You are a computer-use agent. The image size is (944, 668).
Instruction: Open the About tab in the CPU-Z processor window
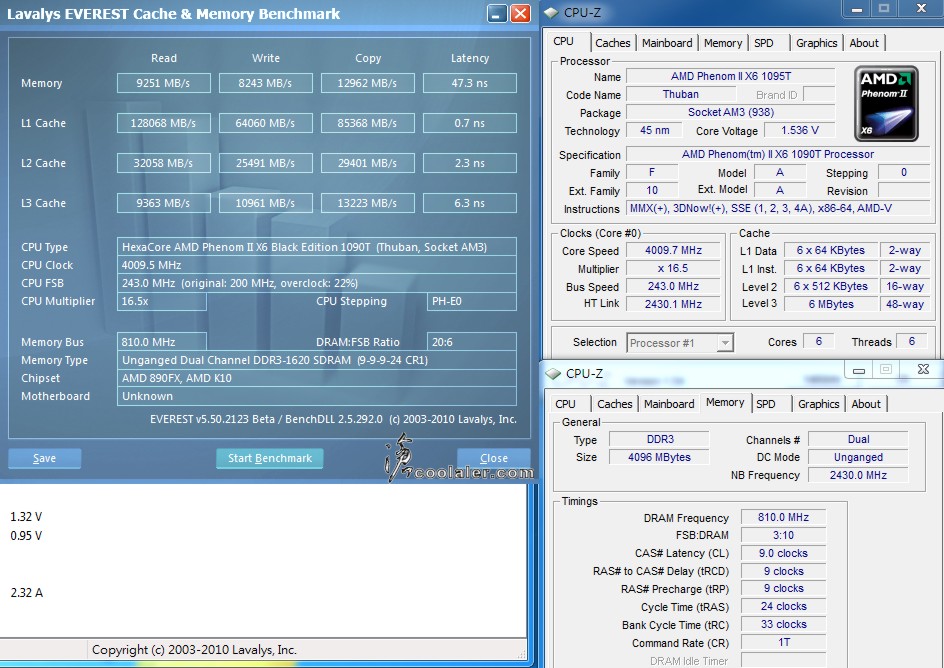864,43
